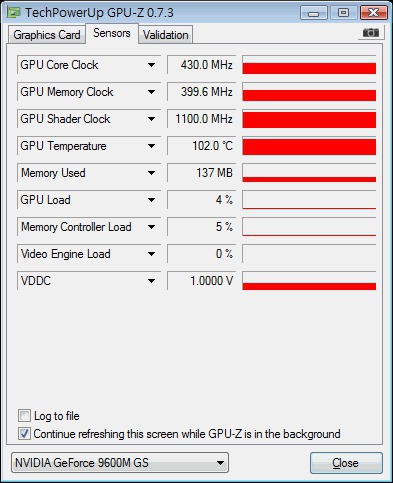Viewport: 393px width, 483px height.
Task: Select the Sensors tab
Action: pyautogui.click(x=112, y=33)
